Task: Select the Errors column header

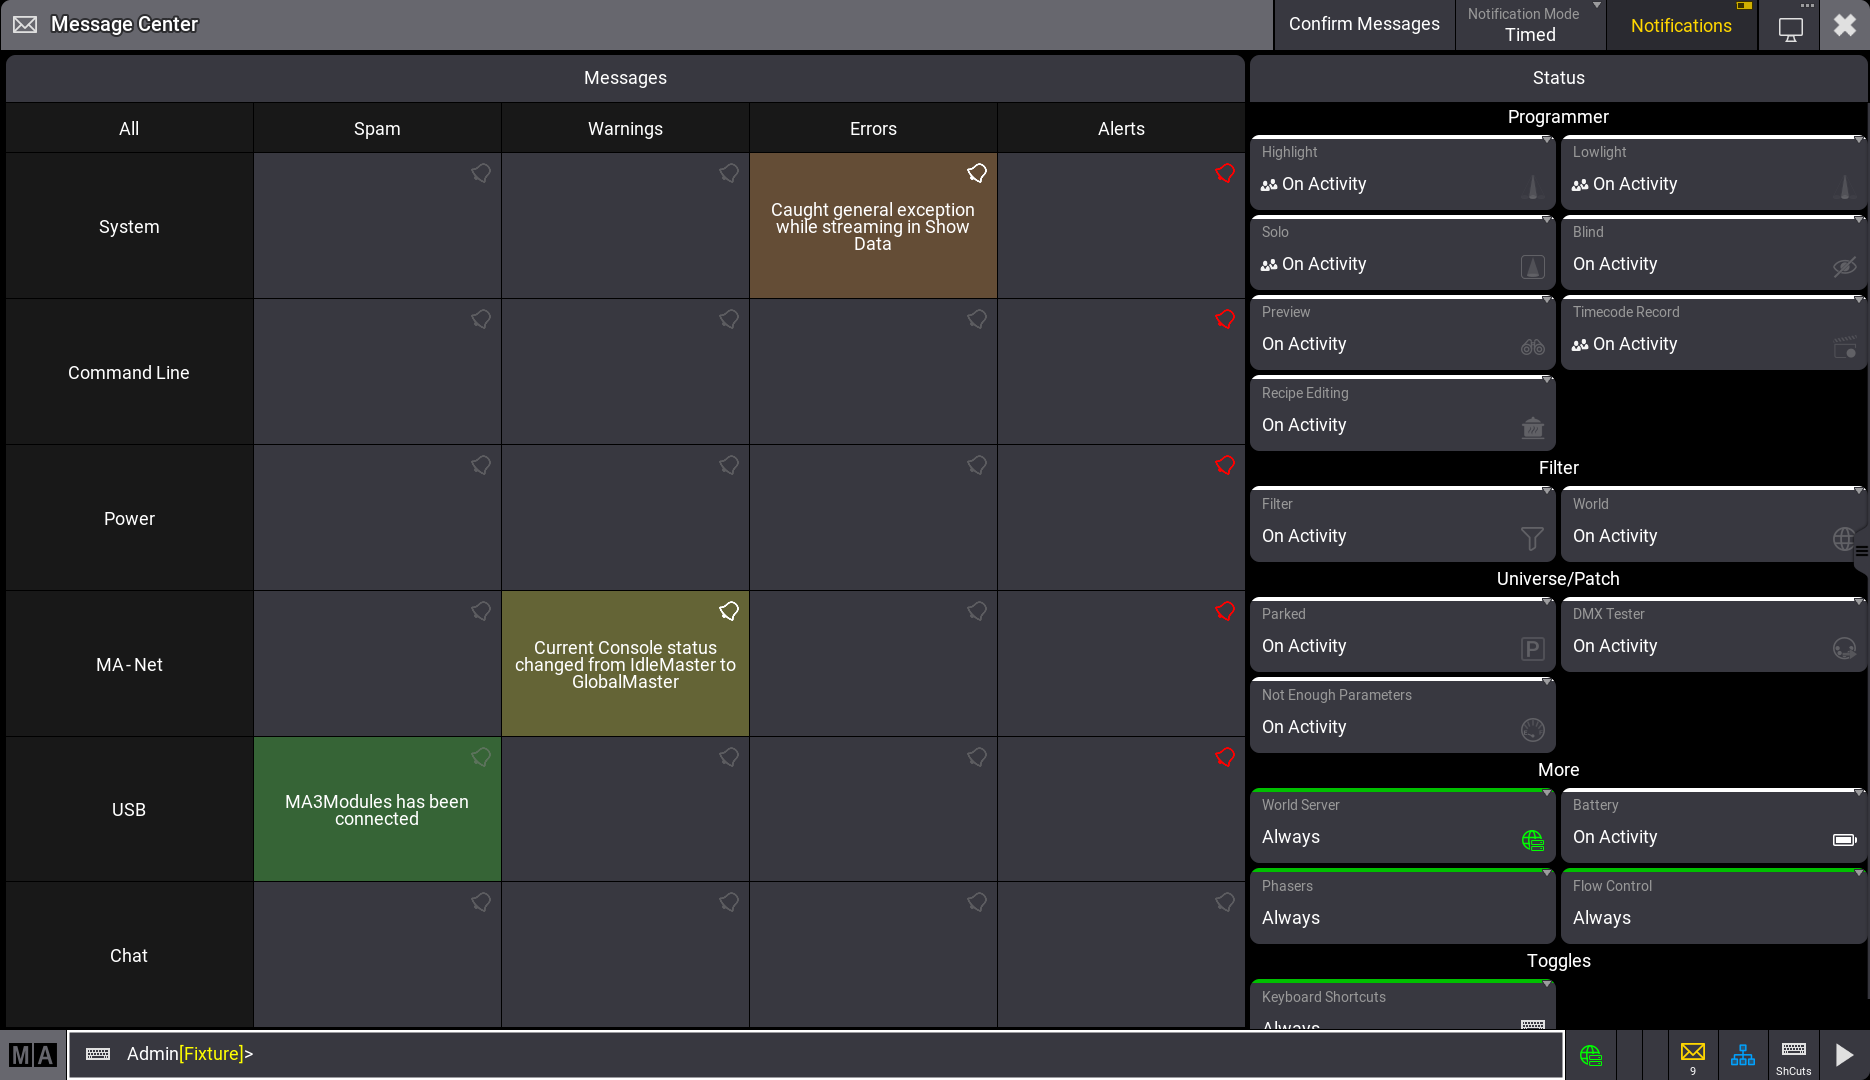Action: tap(873, 128)
